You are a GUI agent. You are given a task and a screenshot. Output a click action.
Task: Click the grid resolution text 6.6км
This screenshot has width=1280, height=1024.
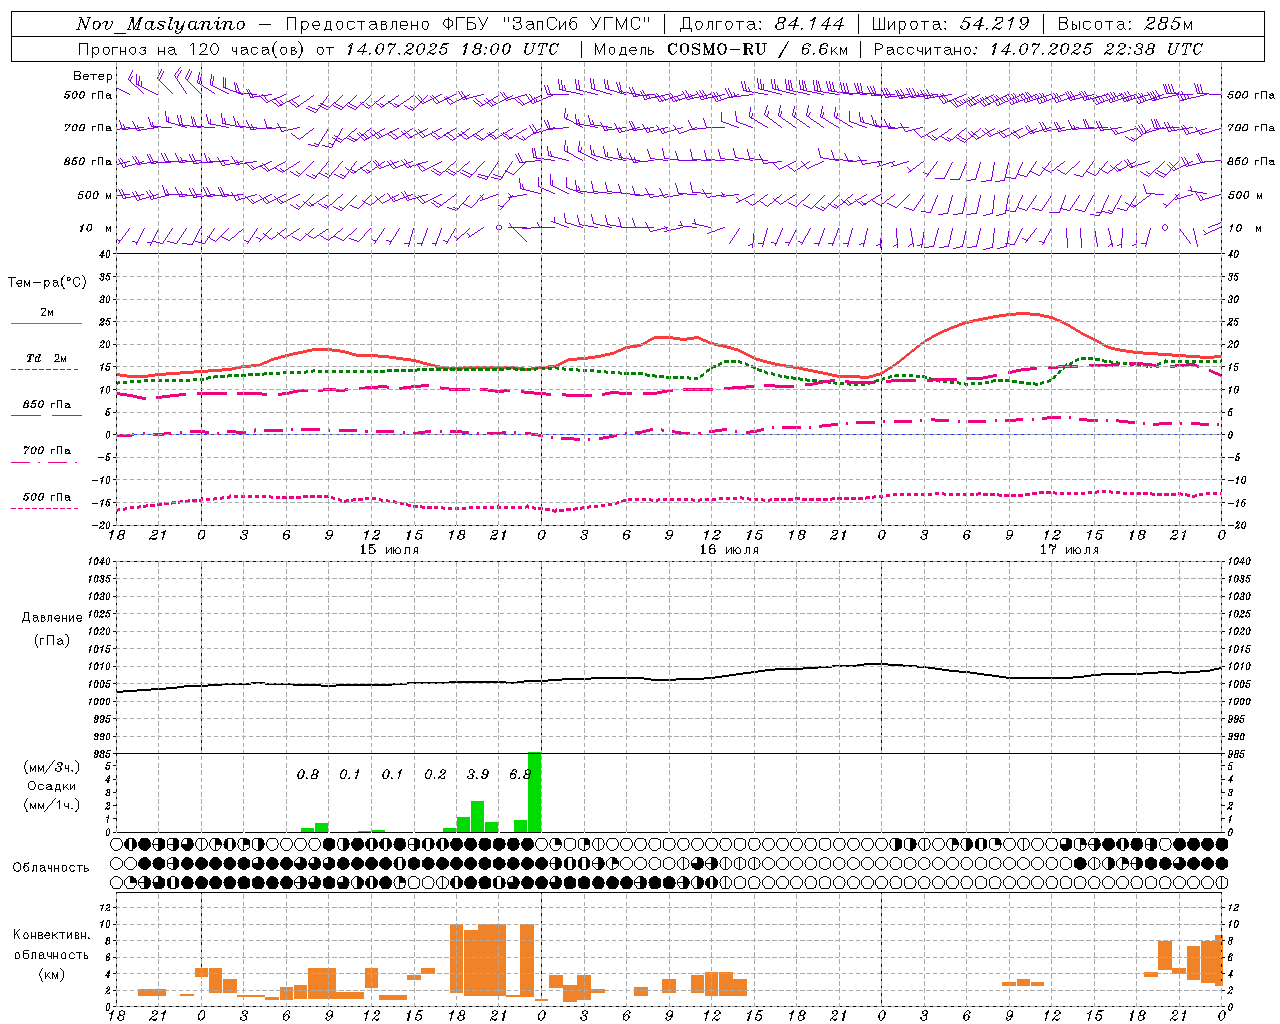pyautogui.click(x=825, y=49)
